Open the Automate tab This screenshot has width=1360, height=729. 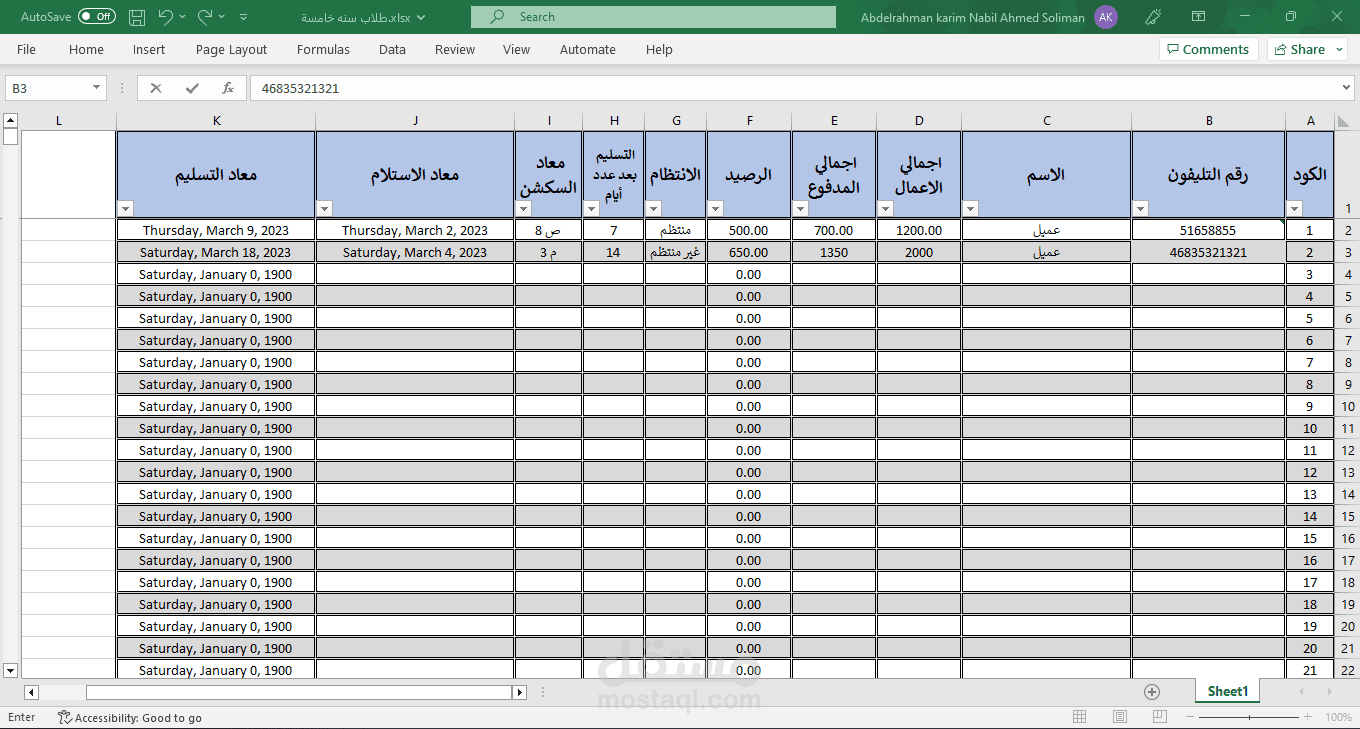point(588,49)
